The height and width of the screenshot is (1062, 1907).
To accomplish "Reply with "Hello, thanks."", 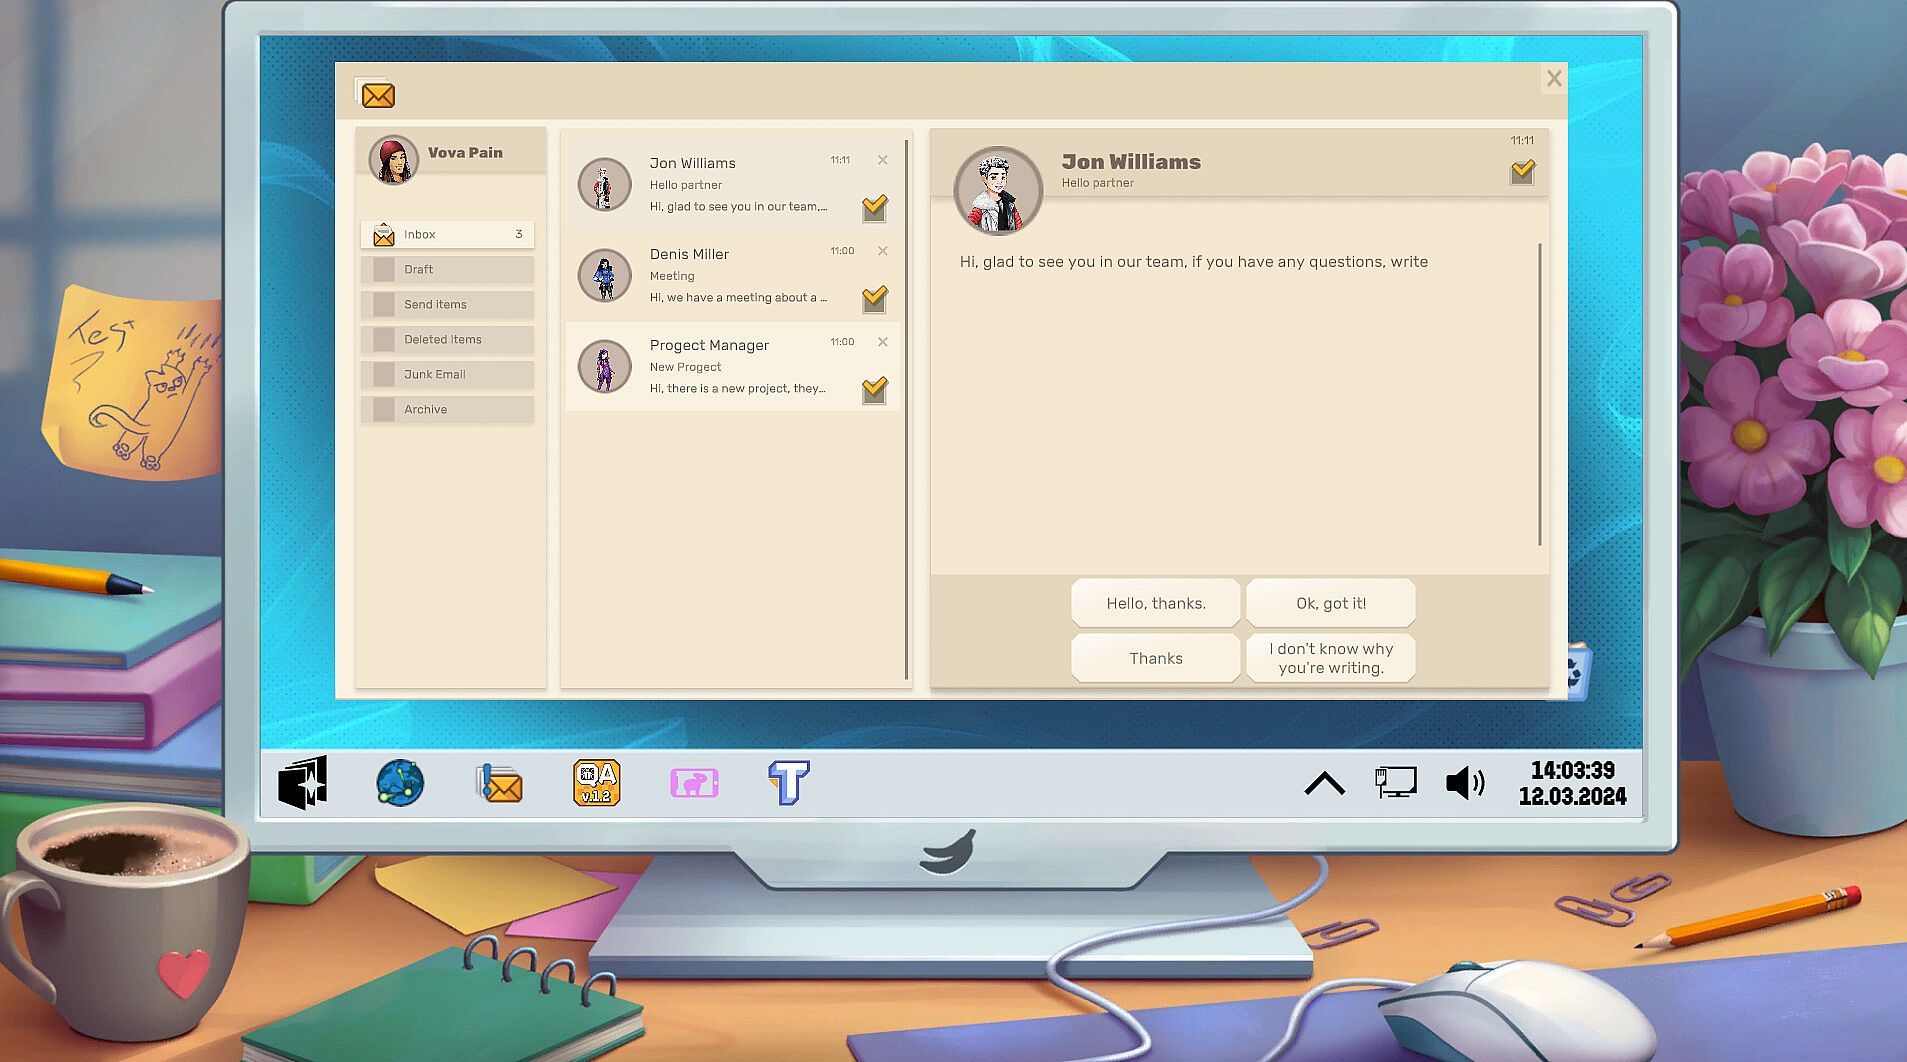I will coord(1156,603).
